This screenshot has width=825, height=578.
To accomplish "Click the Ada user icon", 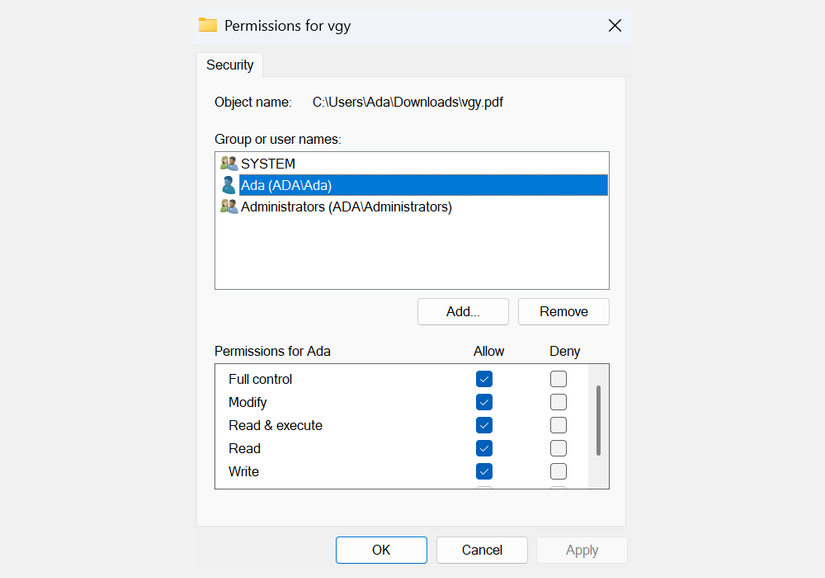I will 229,185.
